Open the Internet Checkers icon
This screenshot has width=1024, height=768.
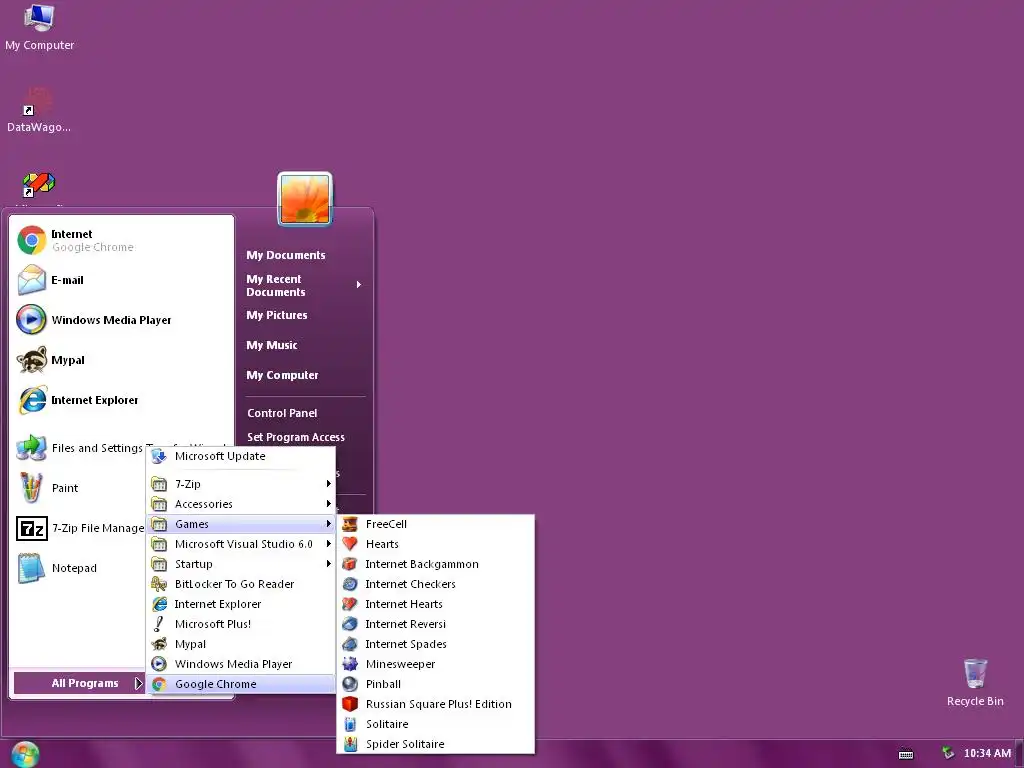[350, 584]
